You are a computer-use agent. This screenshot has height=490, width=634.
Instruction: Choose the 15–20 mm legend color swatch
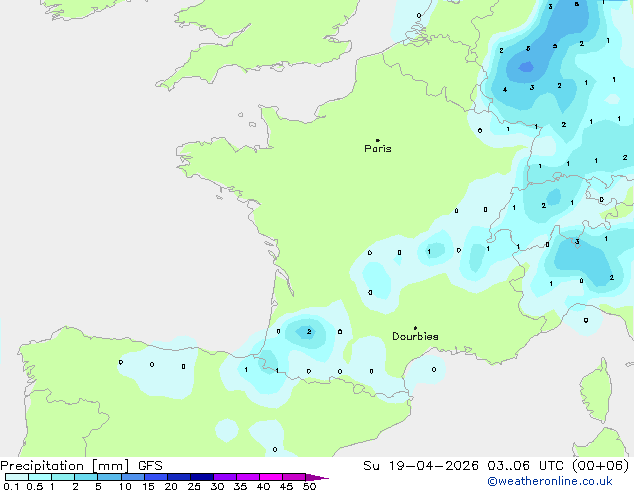(156, 477)
